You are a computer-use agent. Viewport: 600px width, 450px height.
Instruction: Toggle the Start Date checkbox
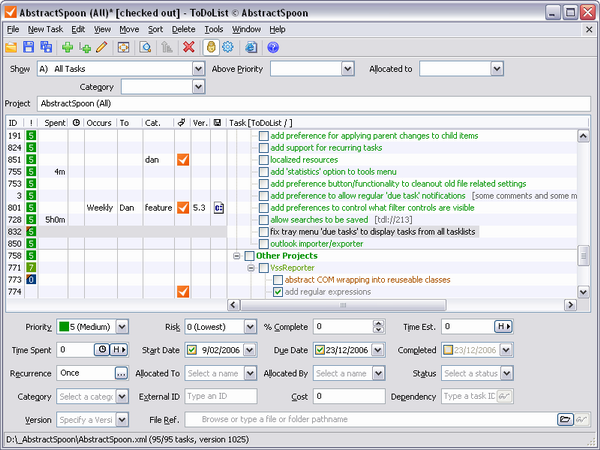[x=192, y=350]
